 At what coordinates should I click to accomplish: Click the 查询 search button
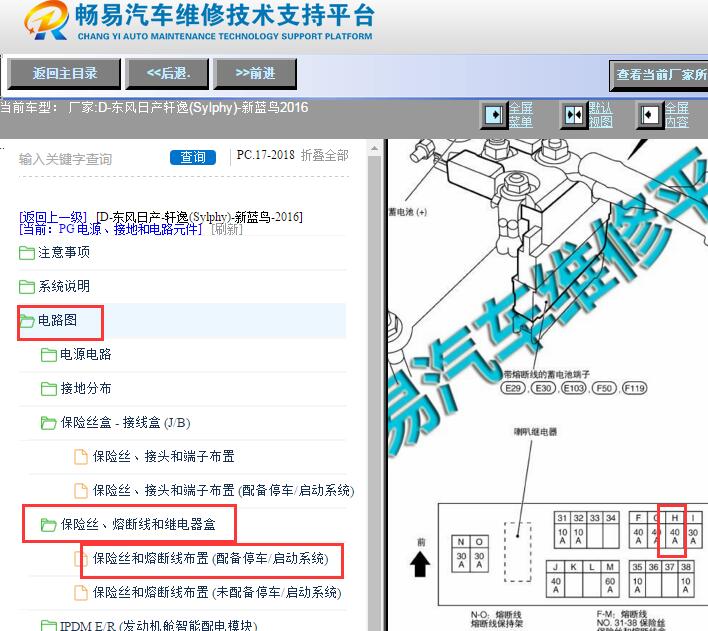(193, 157)
